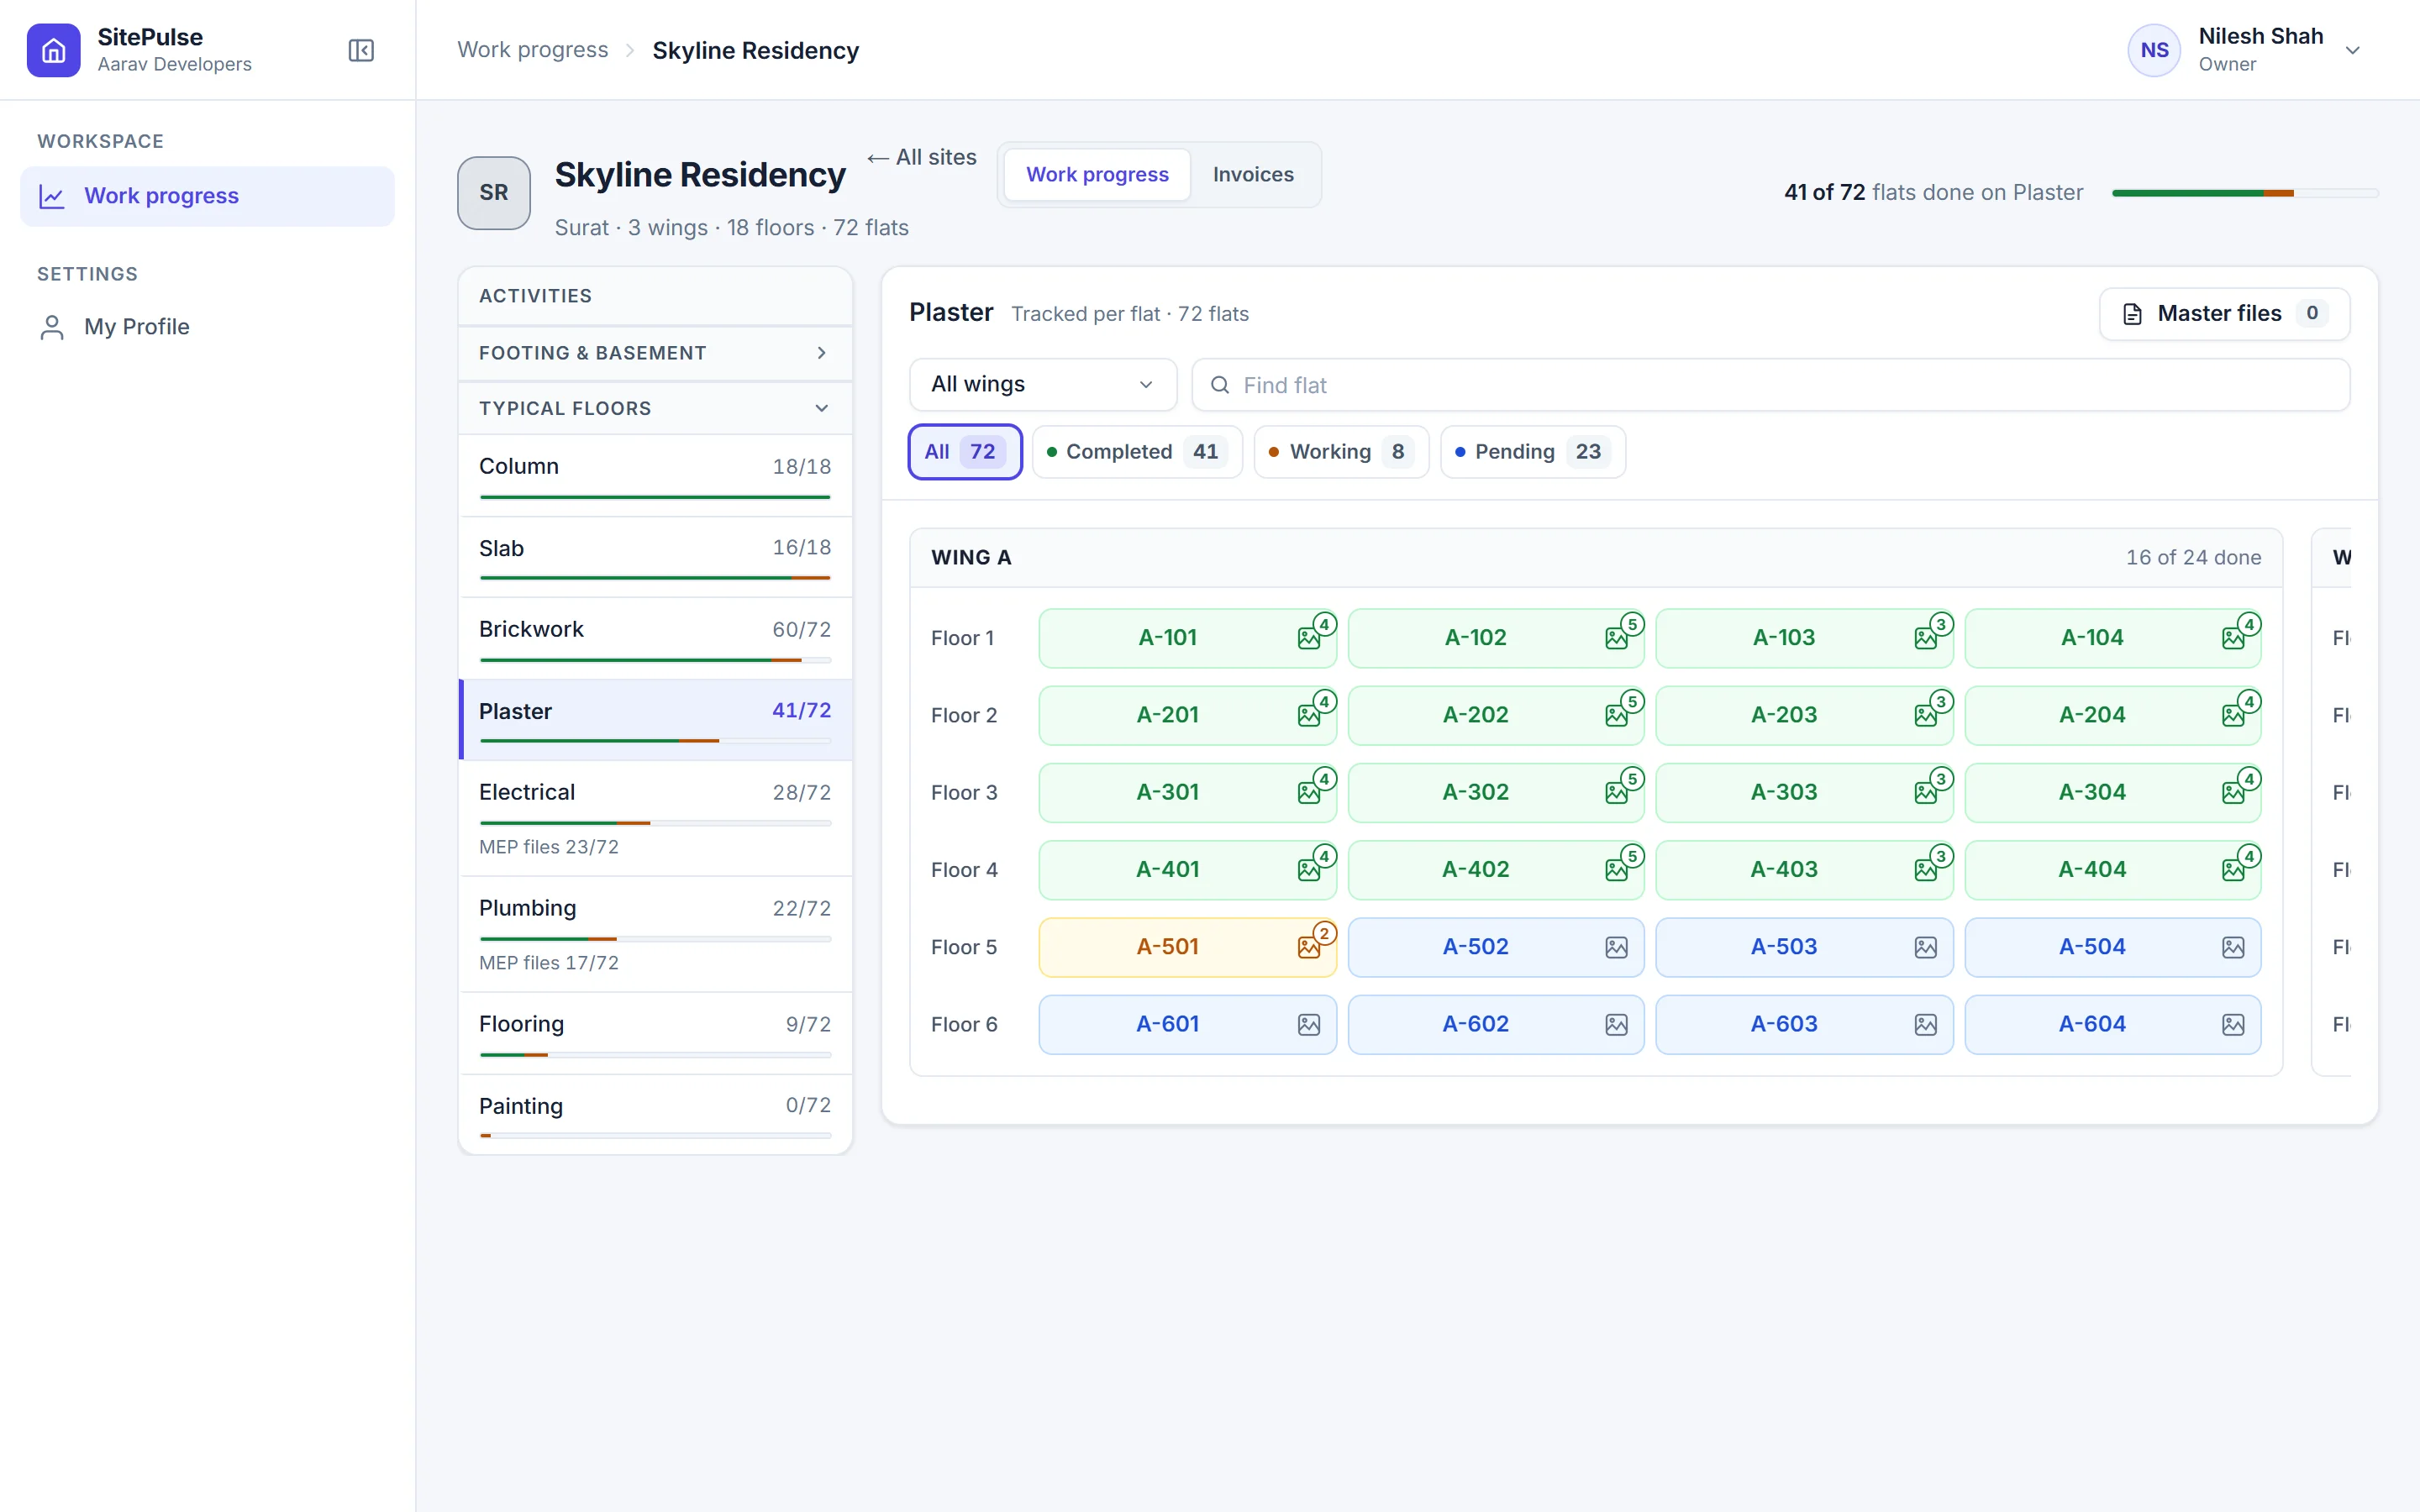Select the Electrical activity
The width and height of the screenshot is (2420, 1512).
coord(655,818)
